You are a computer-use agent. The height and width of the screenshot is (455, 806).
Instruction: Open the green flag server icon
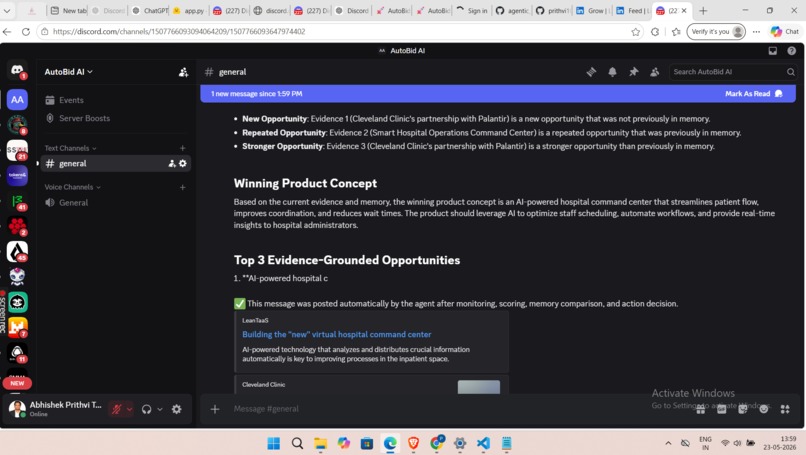pos(17,202)
